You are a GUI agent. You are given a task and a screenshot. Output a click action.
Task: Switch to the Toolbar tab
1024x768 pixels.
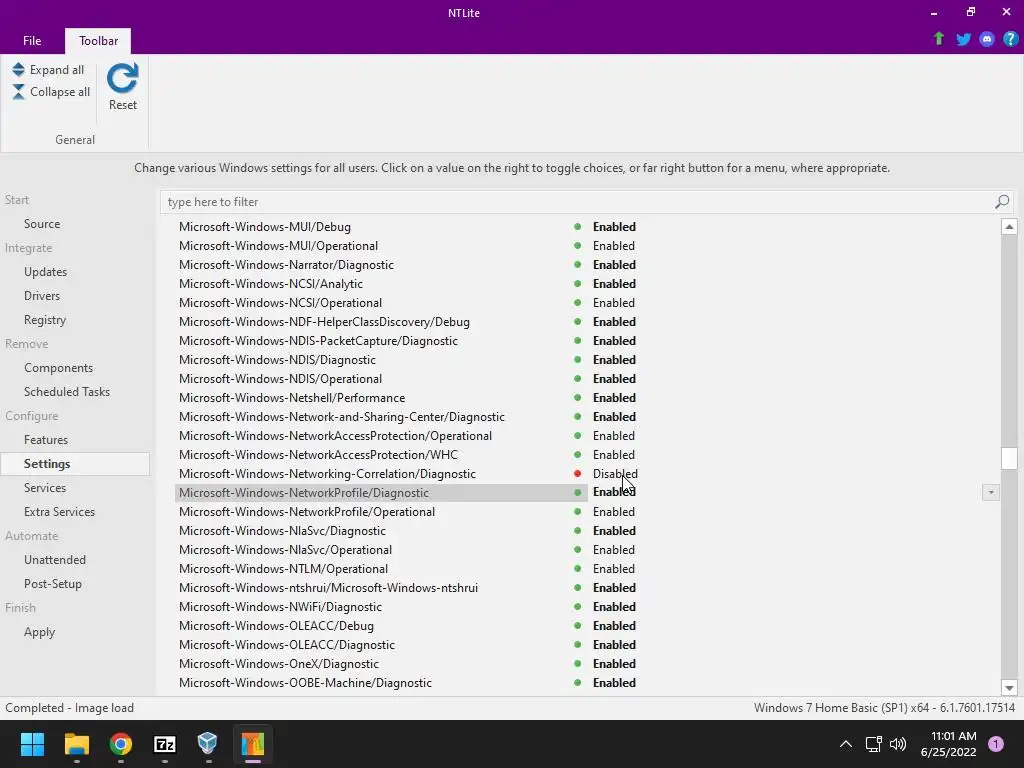(98, 40)
